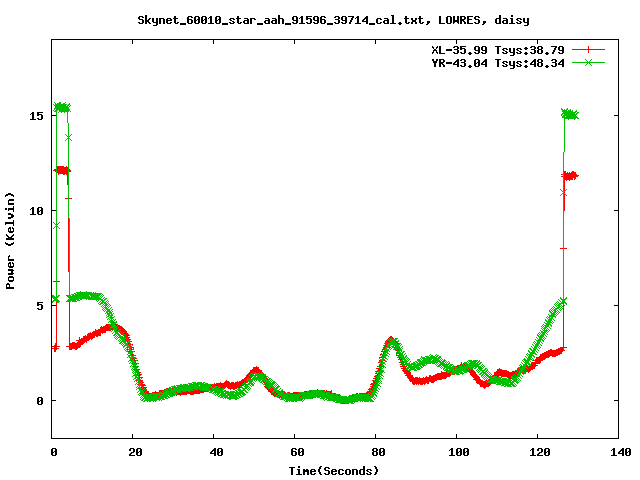Image resolution: width=640 pixels, height=480 pixels.
Task: Click the x-axis tick label 120
Action: pyautogui.click(x=540, y=452)
